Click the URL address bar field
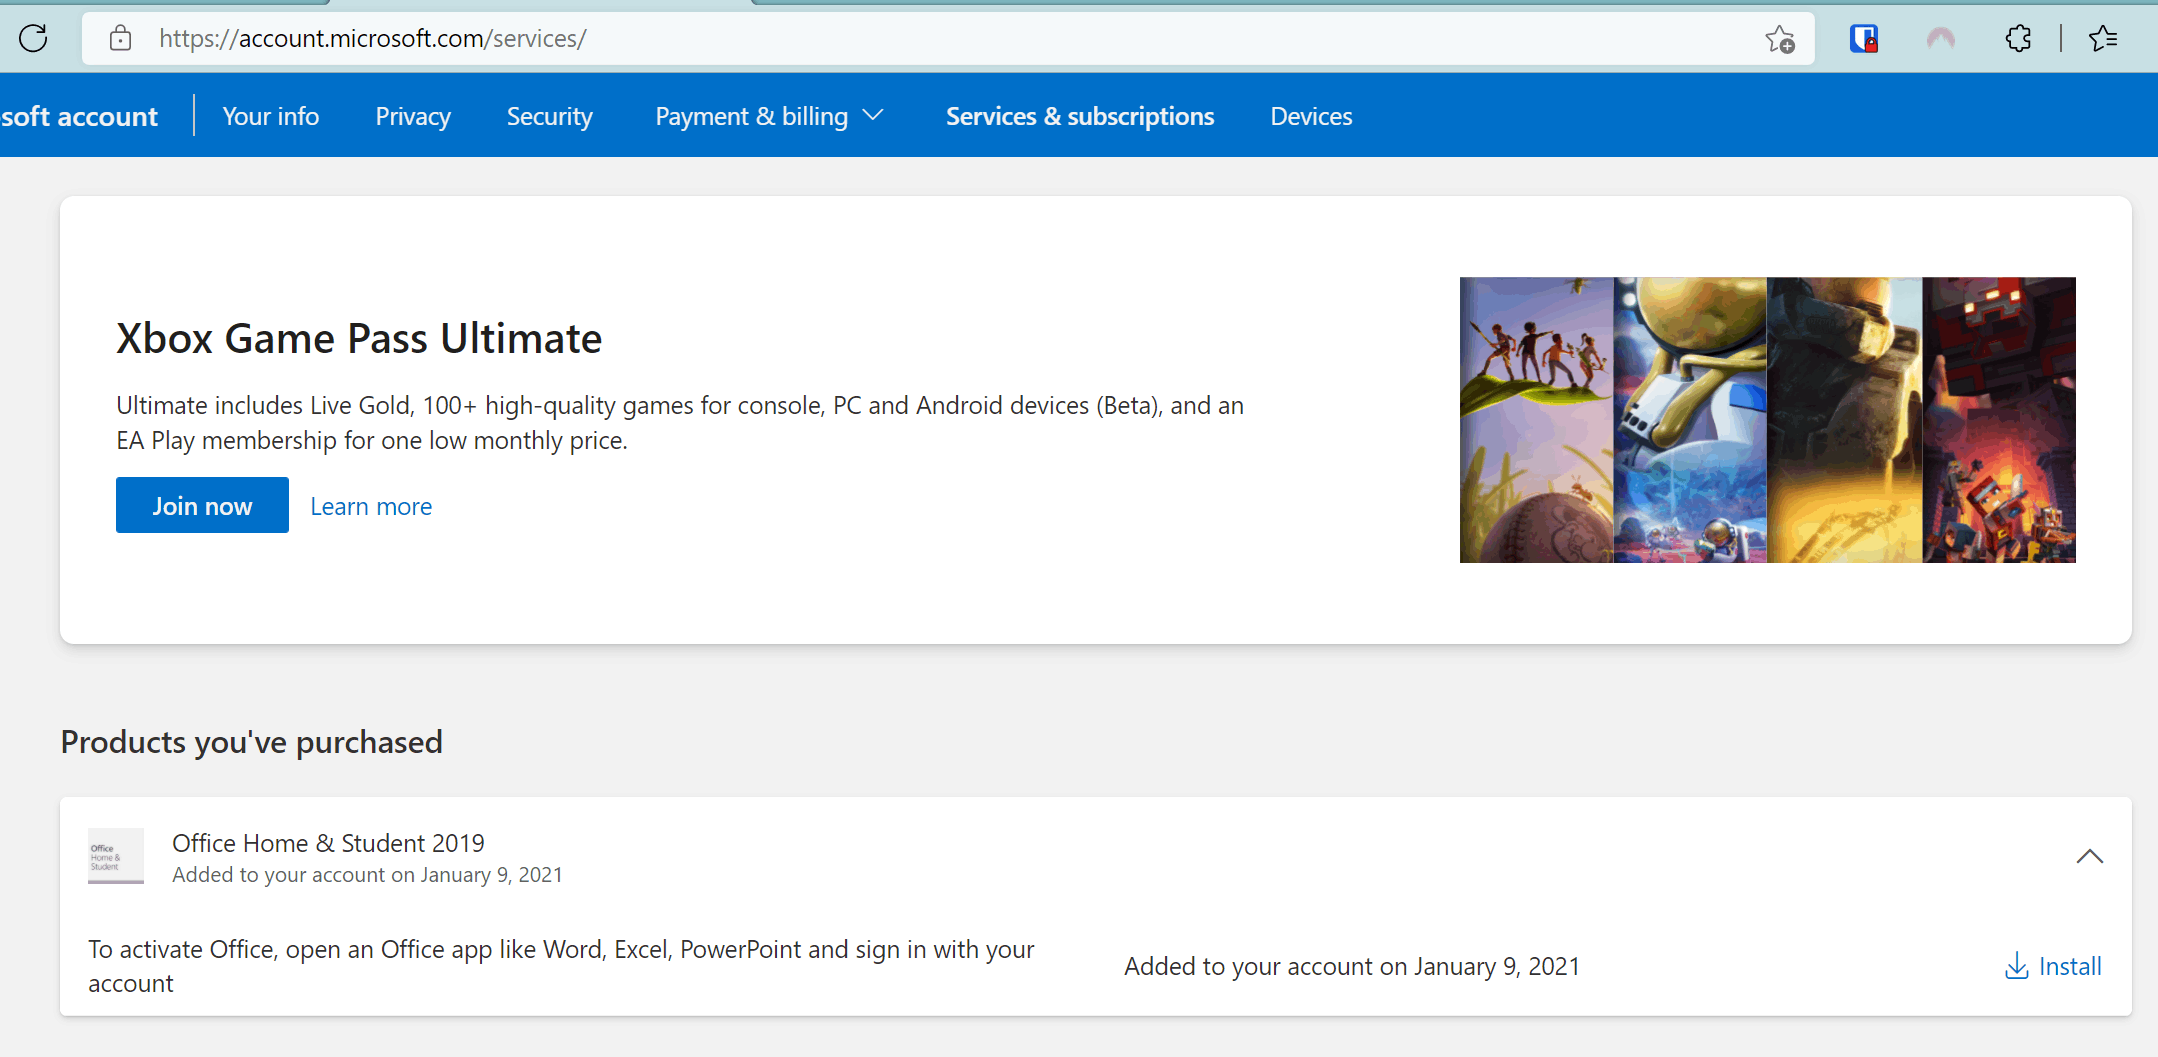Viewport: 2158px width, 1057px height. [940, 38]
